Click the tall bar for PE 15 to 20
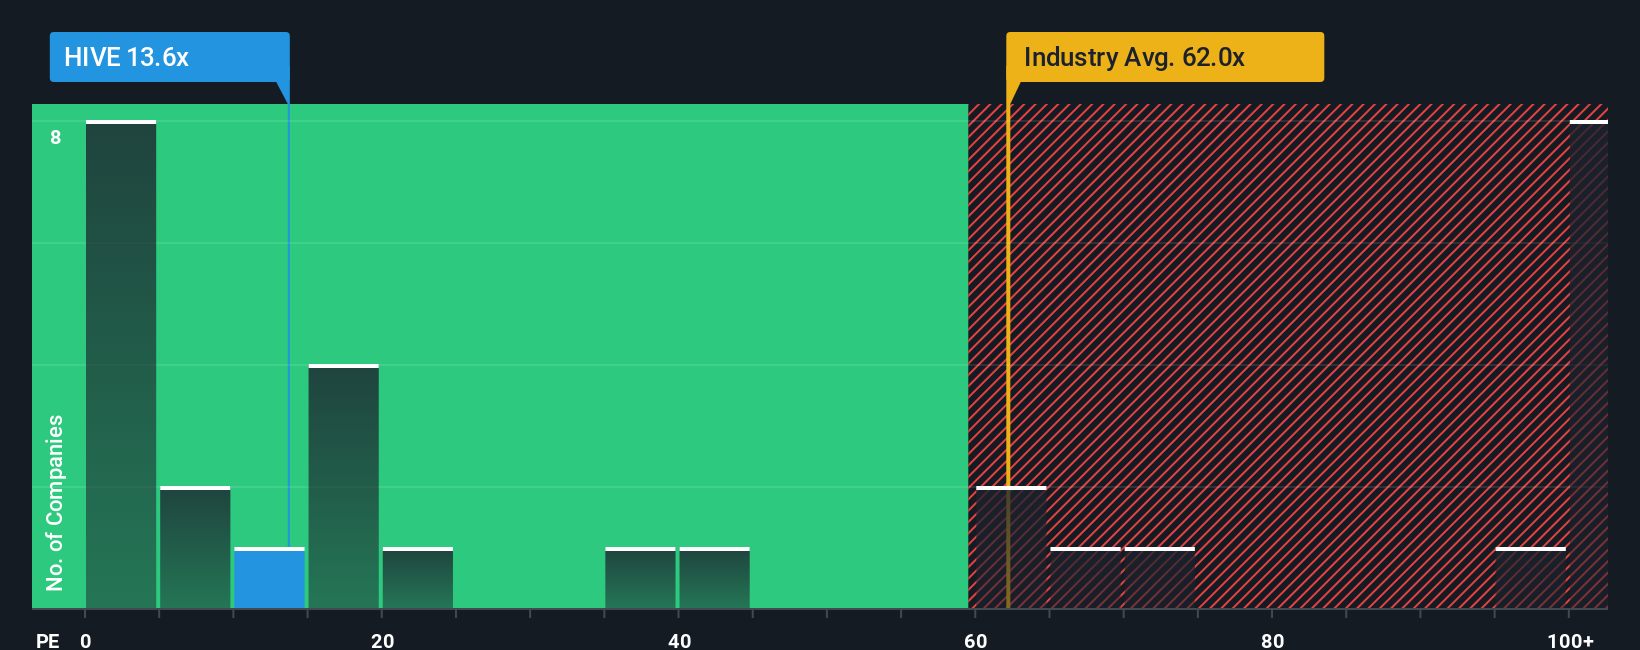Image resolution: width=1640 pixels, height=650 pixels. [344, 486]
